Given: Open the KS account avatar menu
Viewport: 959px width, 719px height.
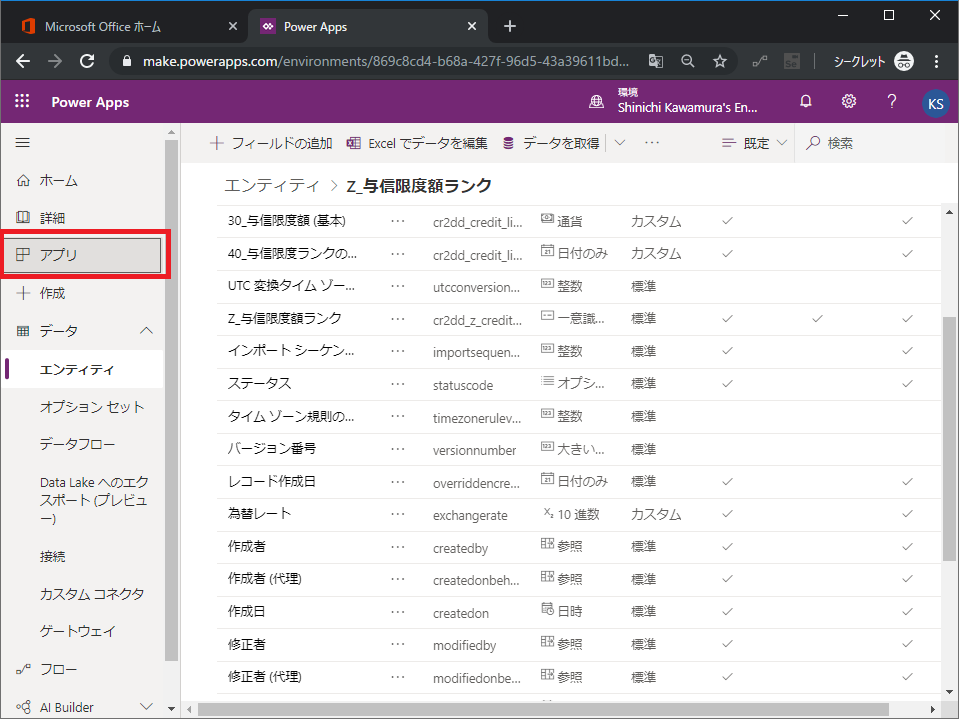Looking at the screenshot, I should click(935, 103).
